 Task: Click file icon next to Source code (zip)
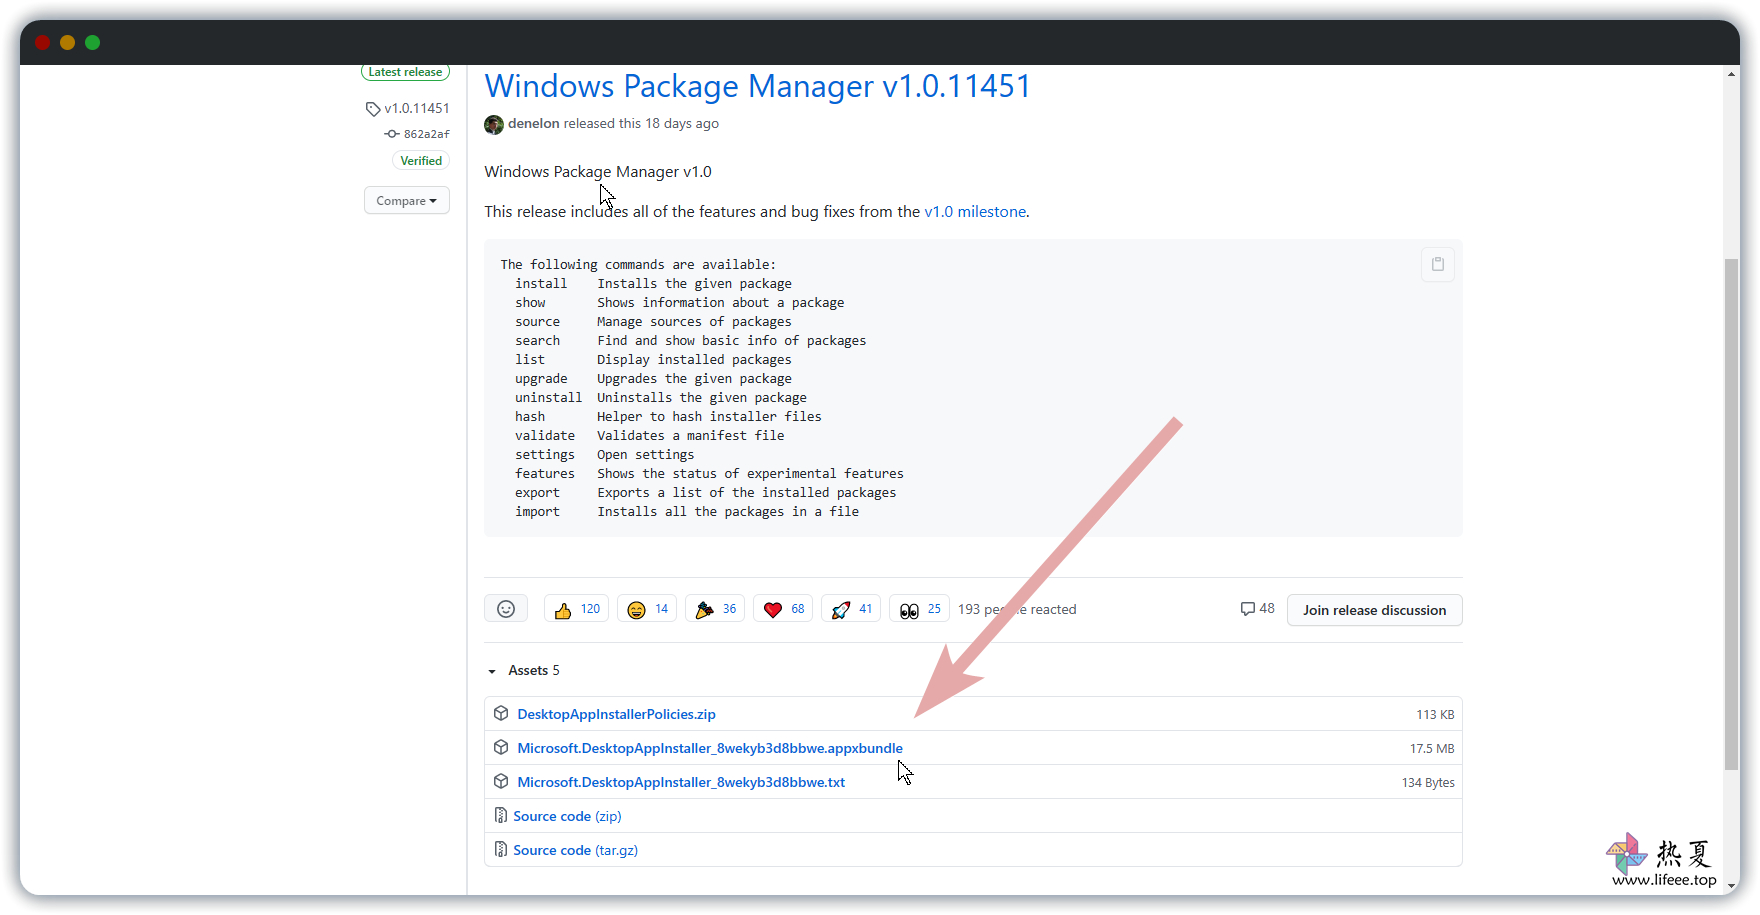pos(501,816)
